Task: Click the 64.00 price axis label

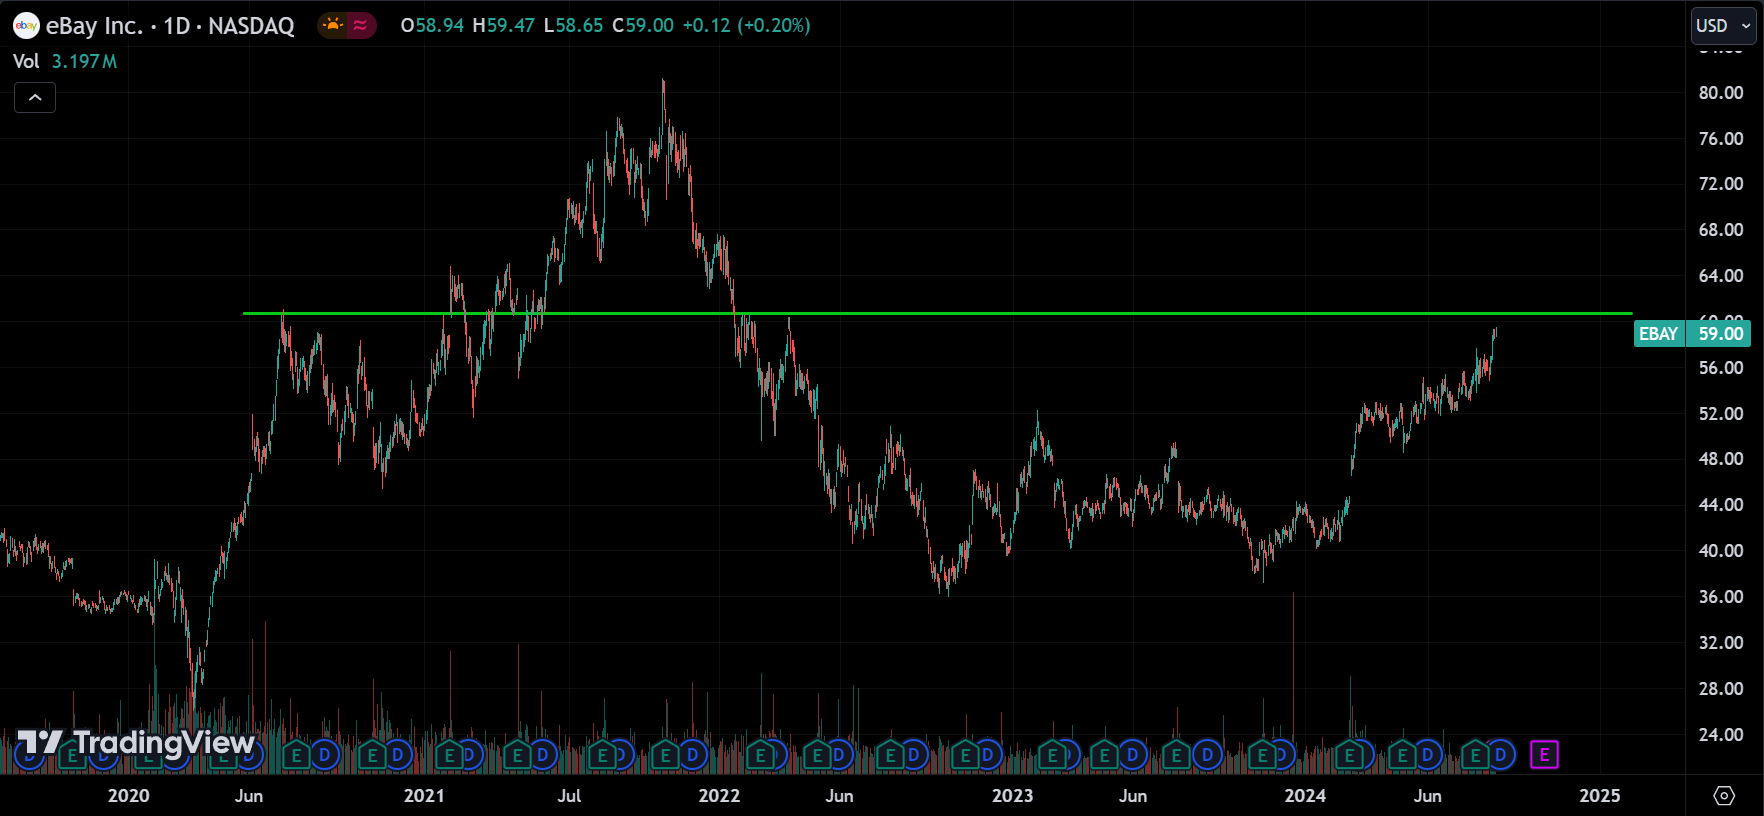Action: tap(1721, 276)
